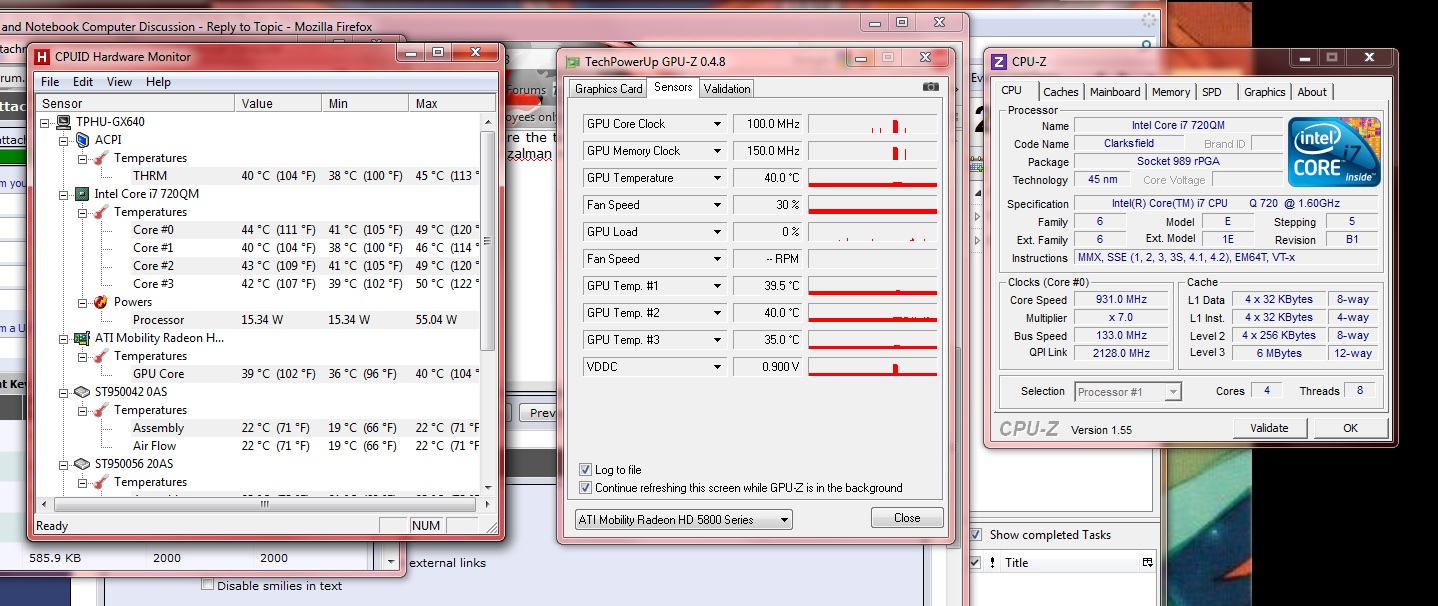The height and width of the screenshot is (606, 1438).
Task: Open the GPU Core Clock sensor dropdown
Action: pyautogui.click(x=717, y=124)
